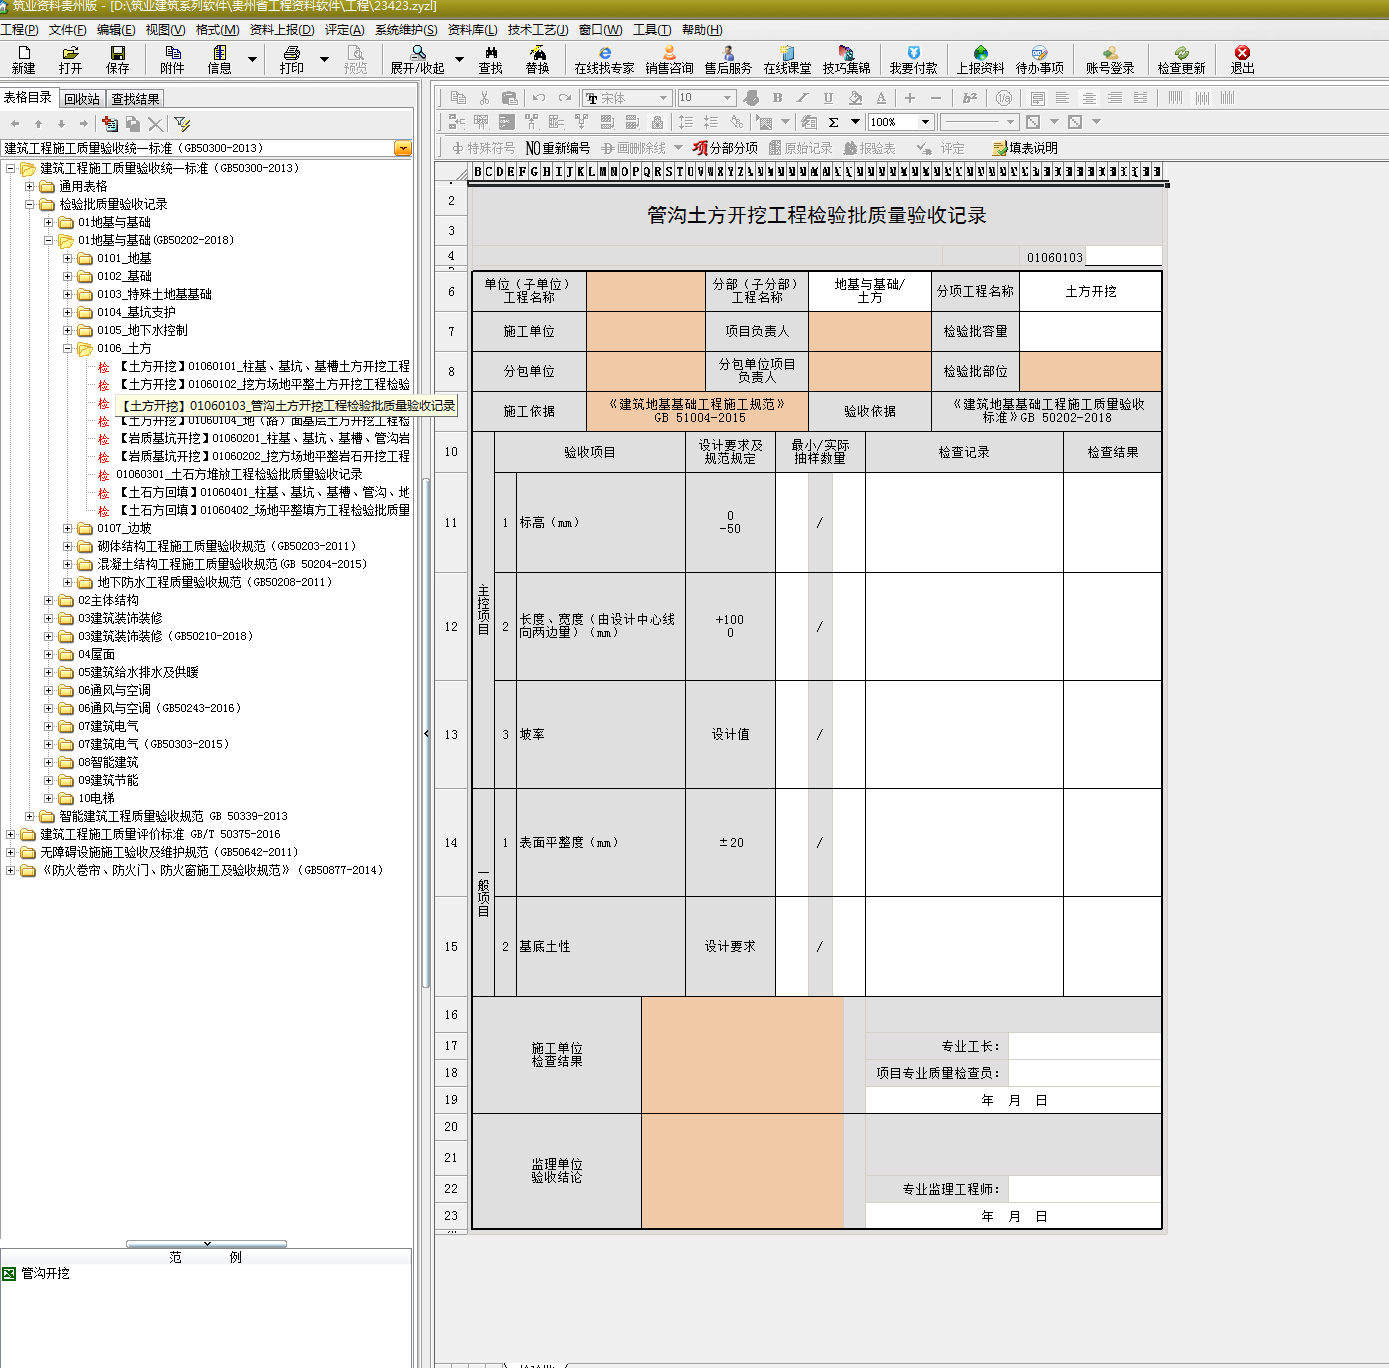Collapse the 0106_土方 tree node
The height and width of the screenshot is (1368, 1389).
(68, 348)
